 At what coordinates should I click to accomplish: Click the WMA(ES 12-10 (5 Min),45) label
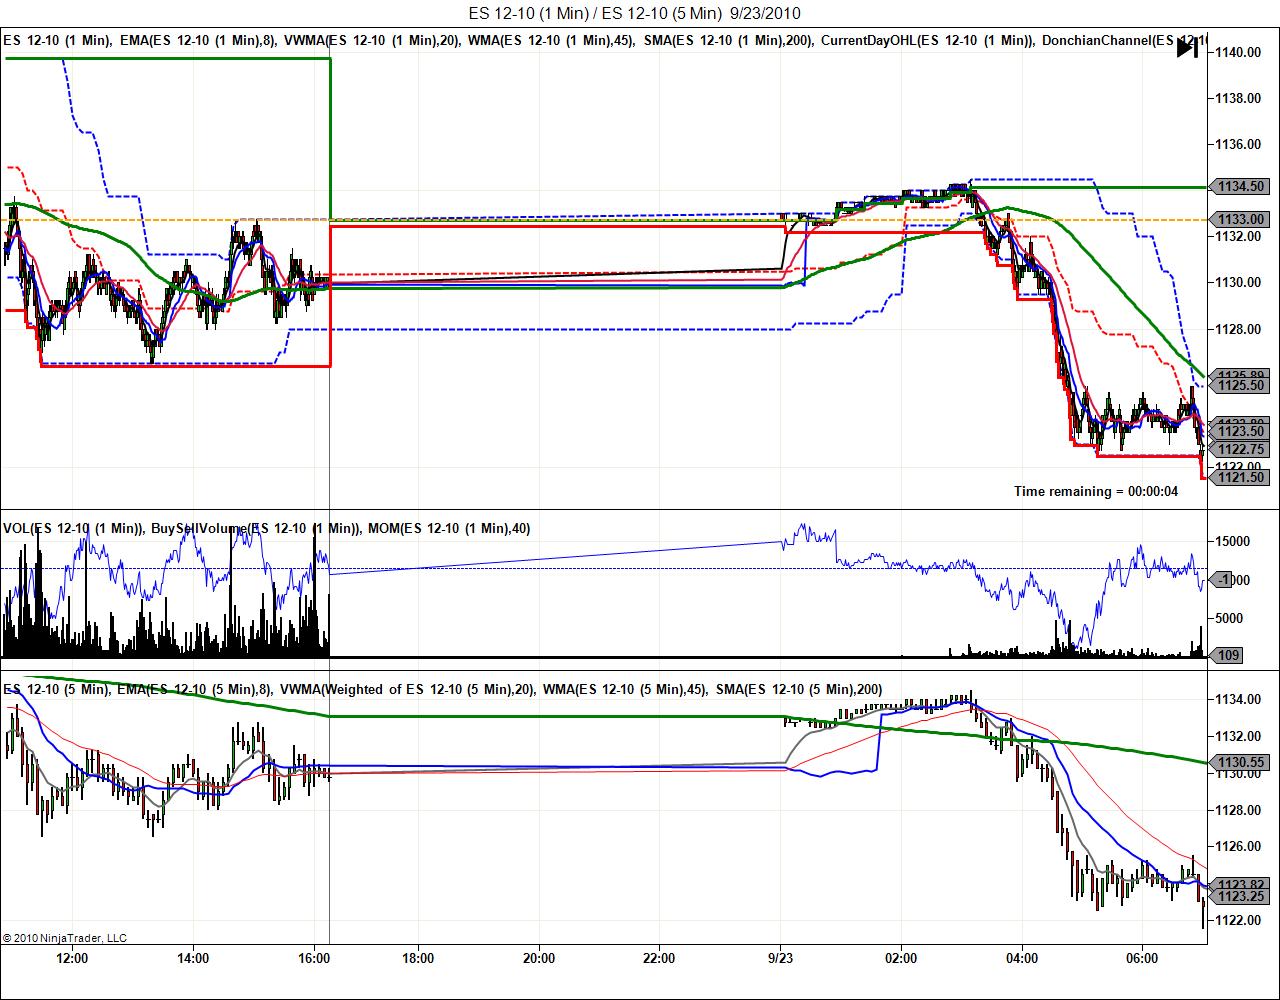(x=625, y=689)
